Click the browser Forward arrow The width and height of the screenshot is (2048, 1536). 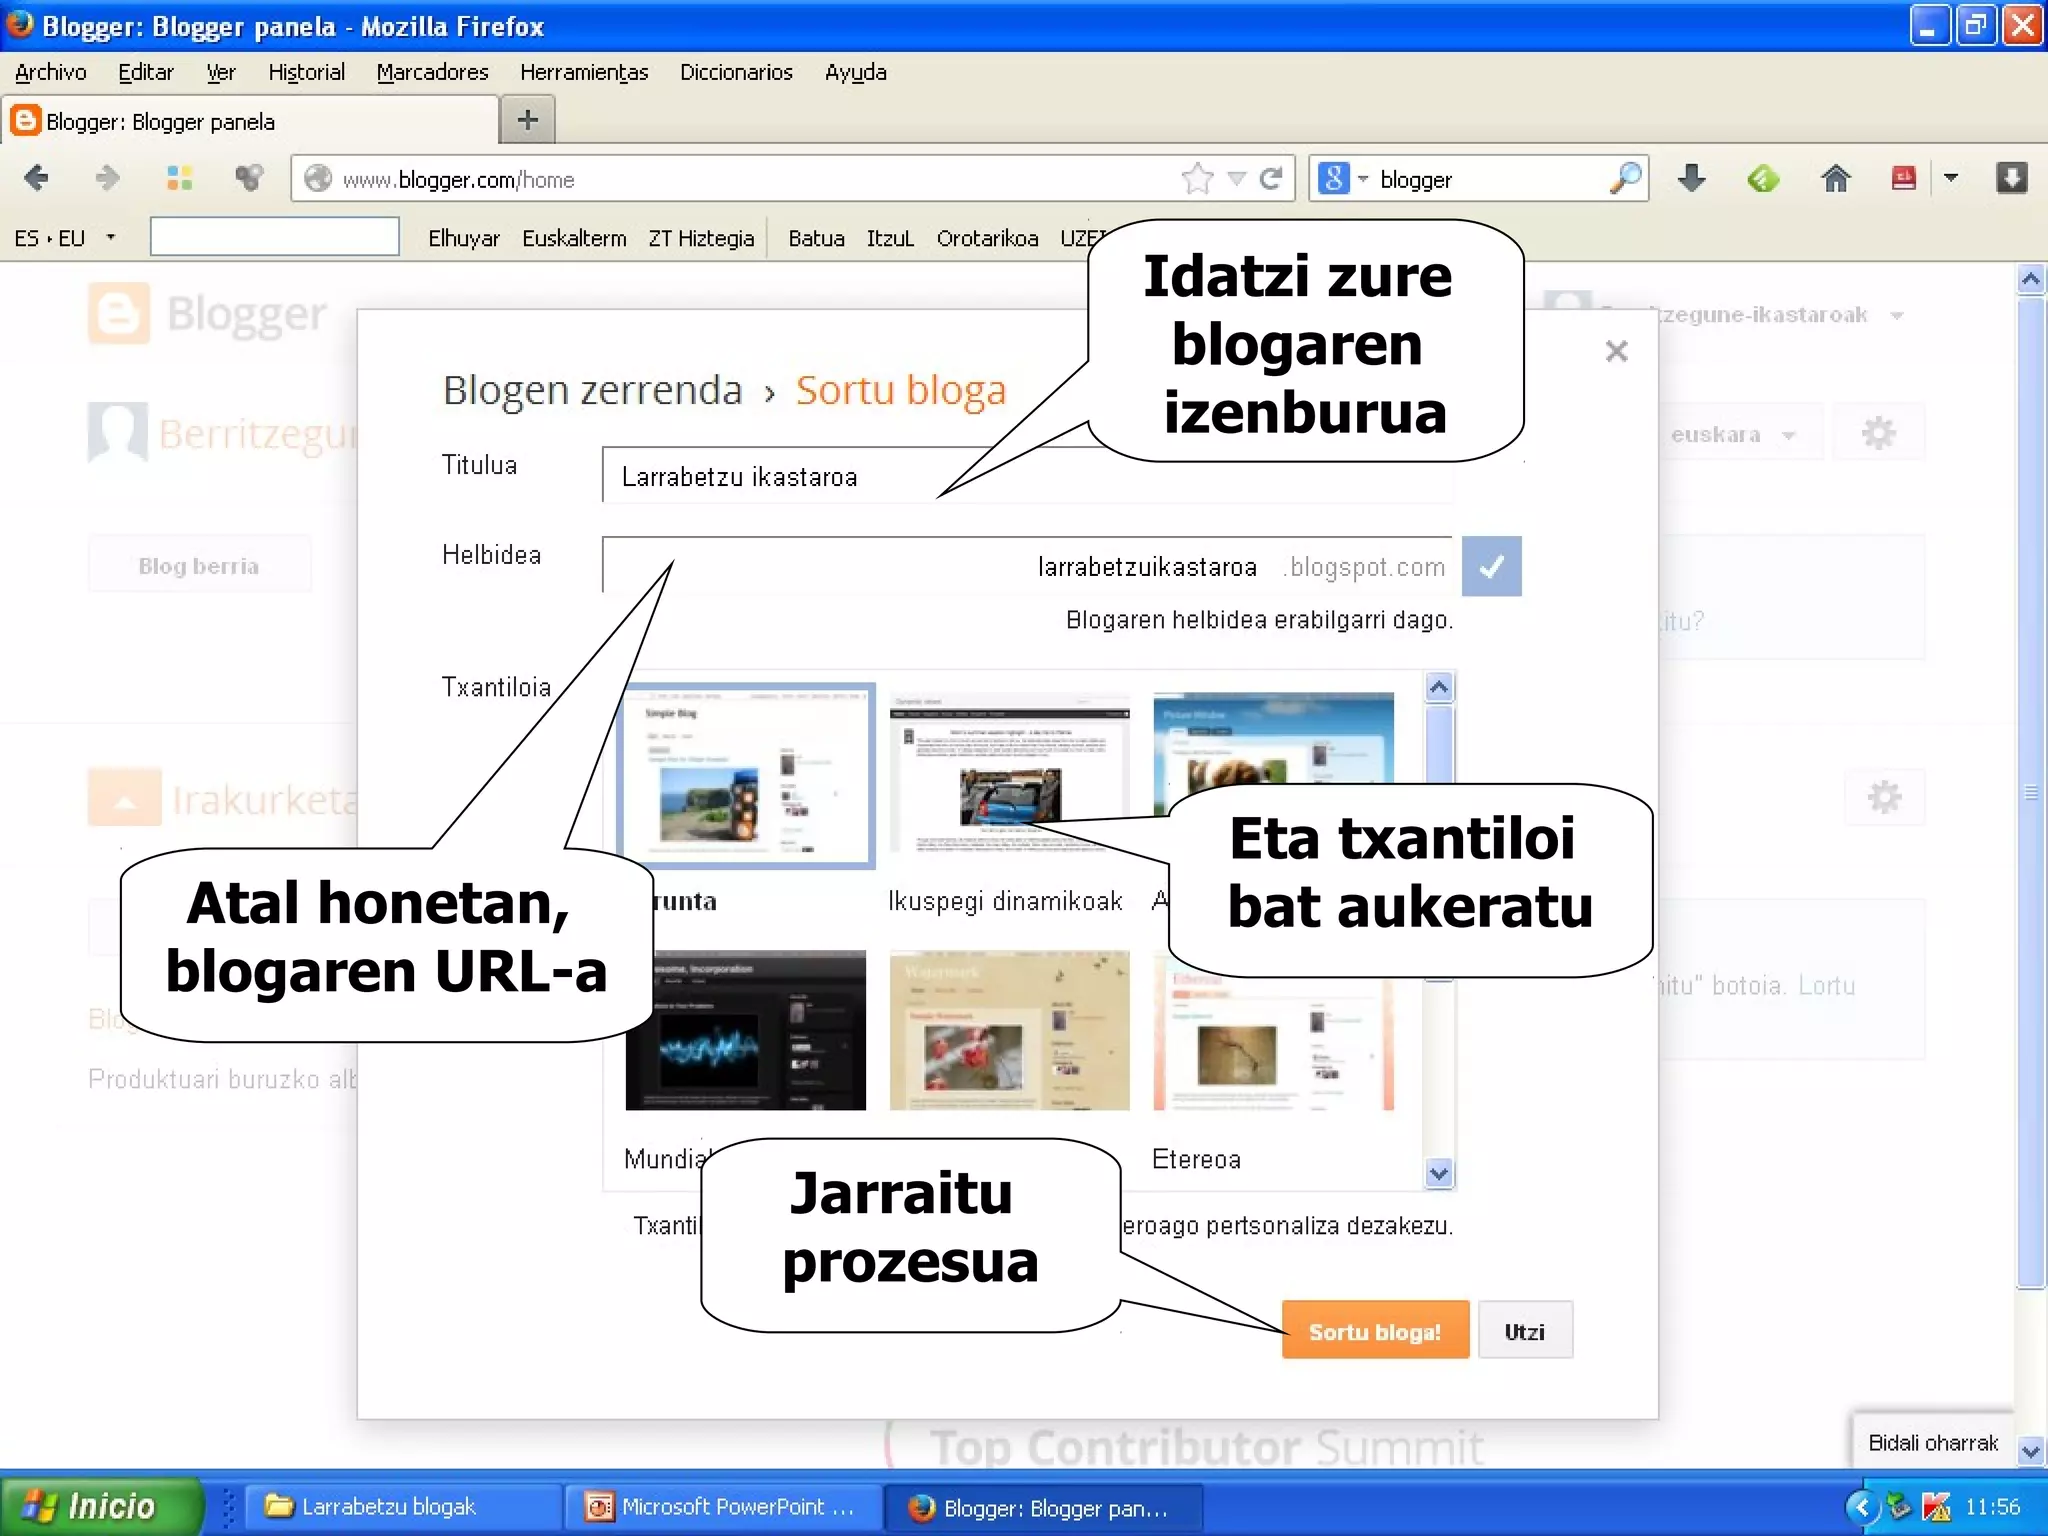coord(107,178)
